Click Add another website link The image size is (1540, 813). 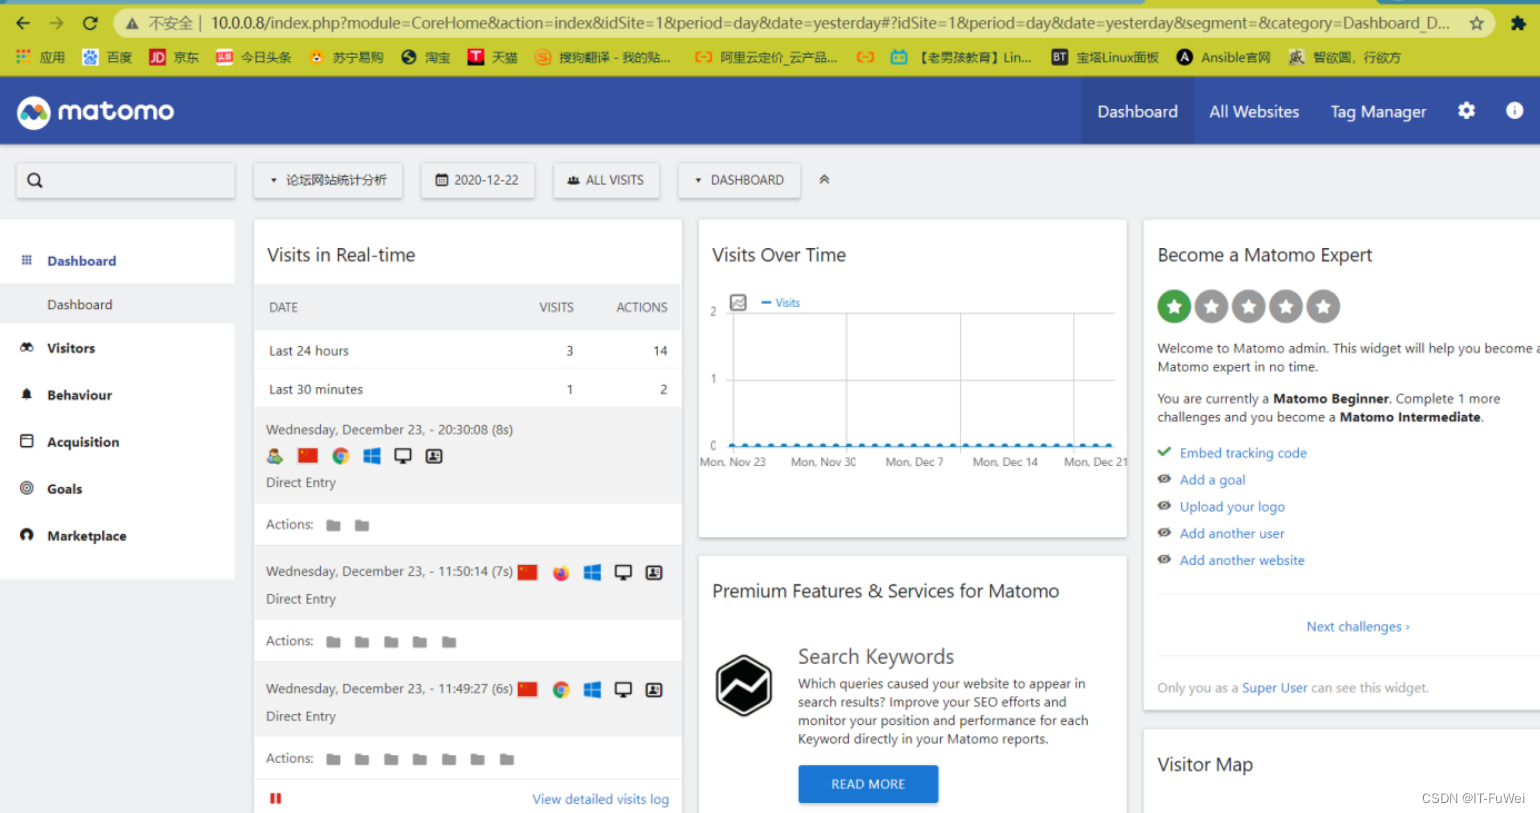click(1242, 561)
